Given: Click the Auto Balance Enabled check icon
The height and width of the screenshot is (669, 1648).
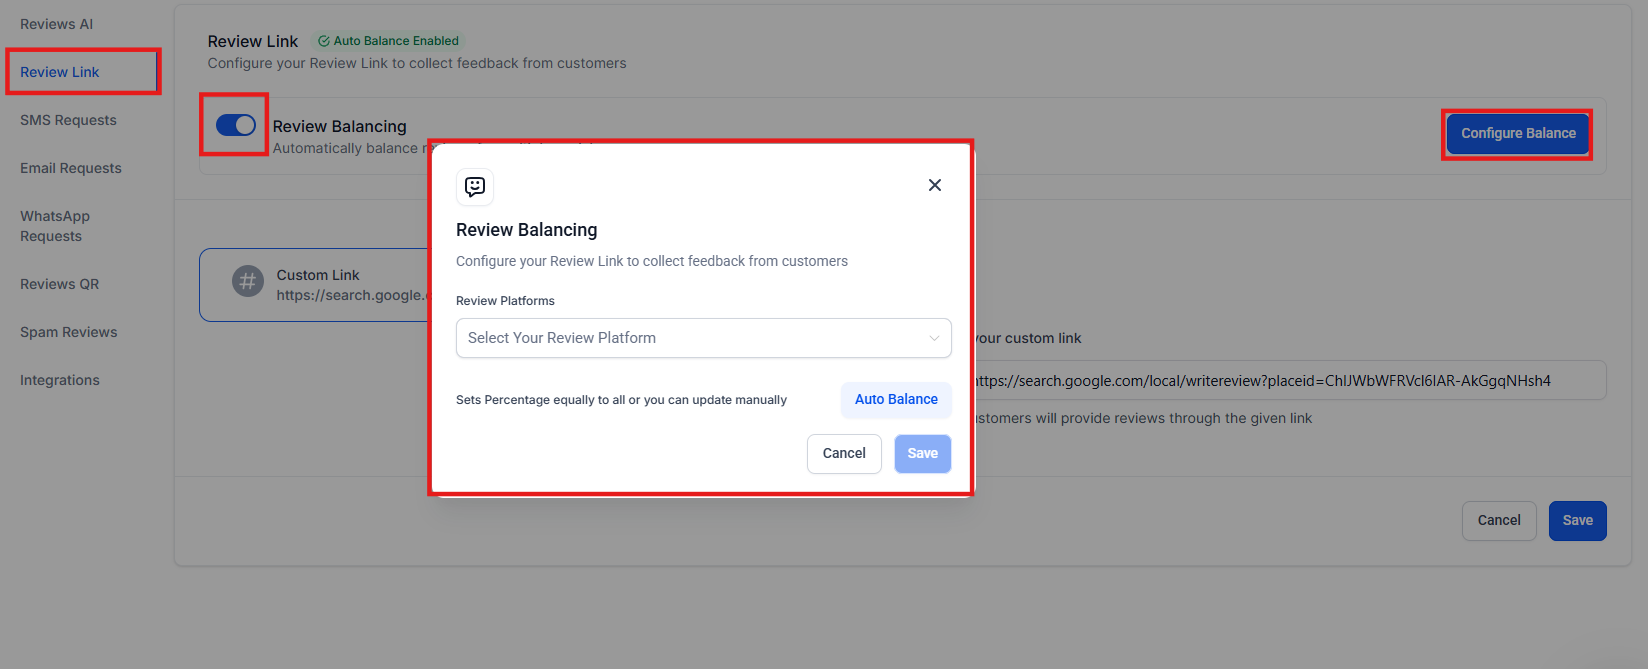Looking at the screenshot, I should [324, 41].
